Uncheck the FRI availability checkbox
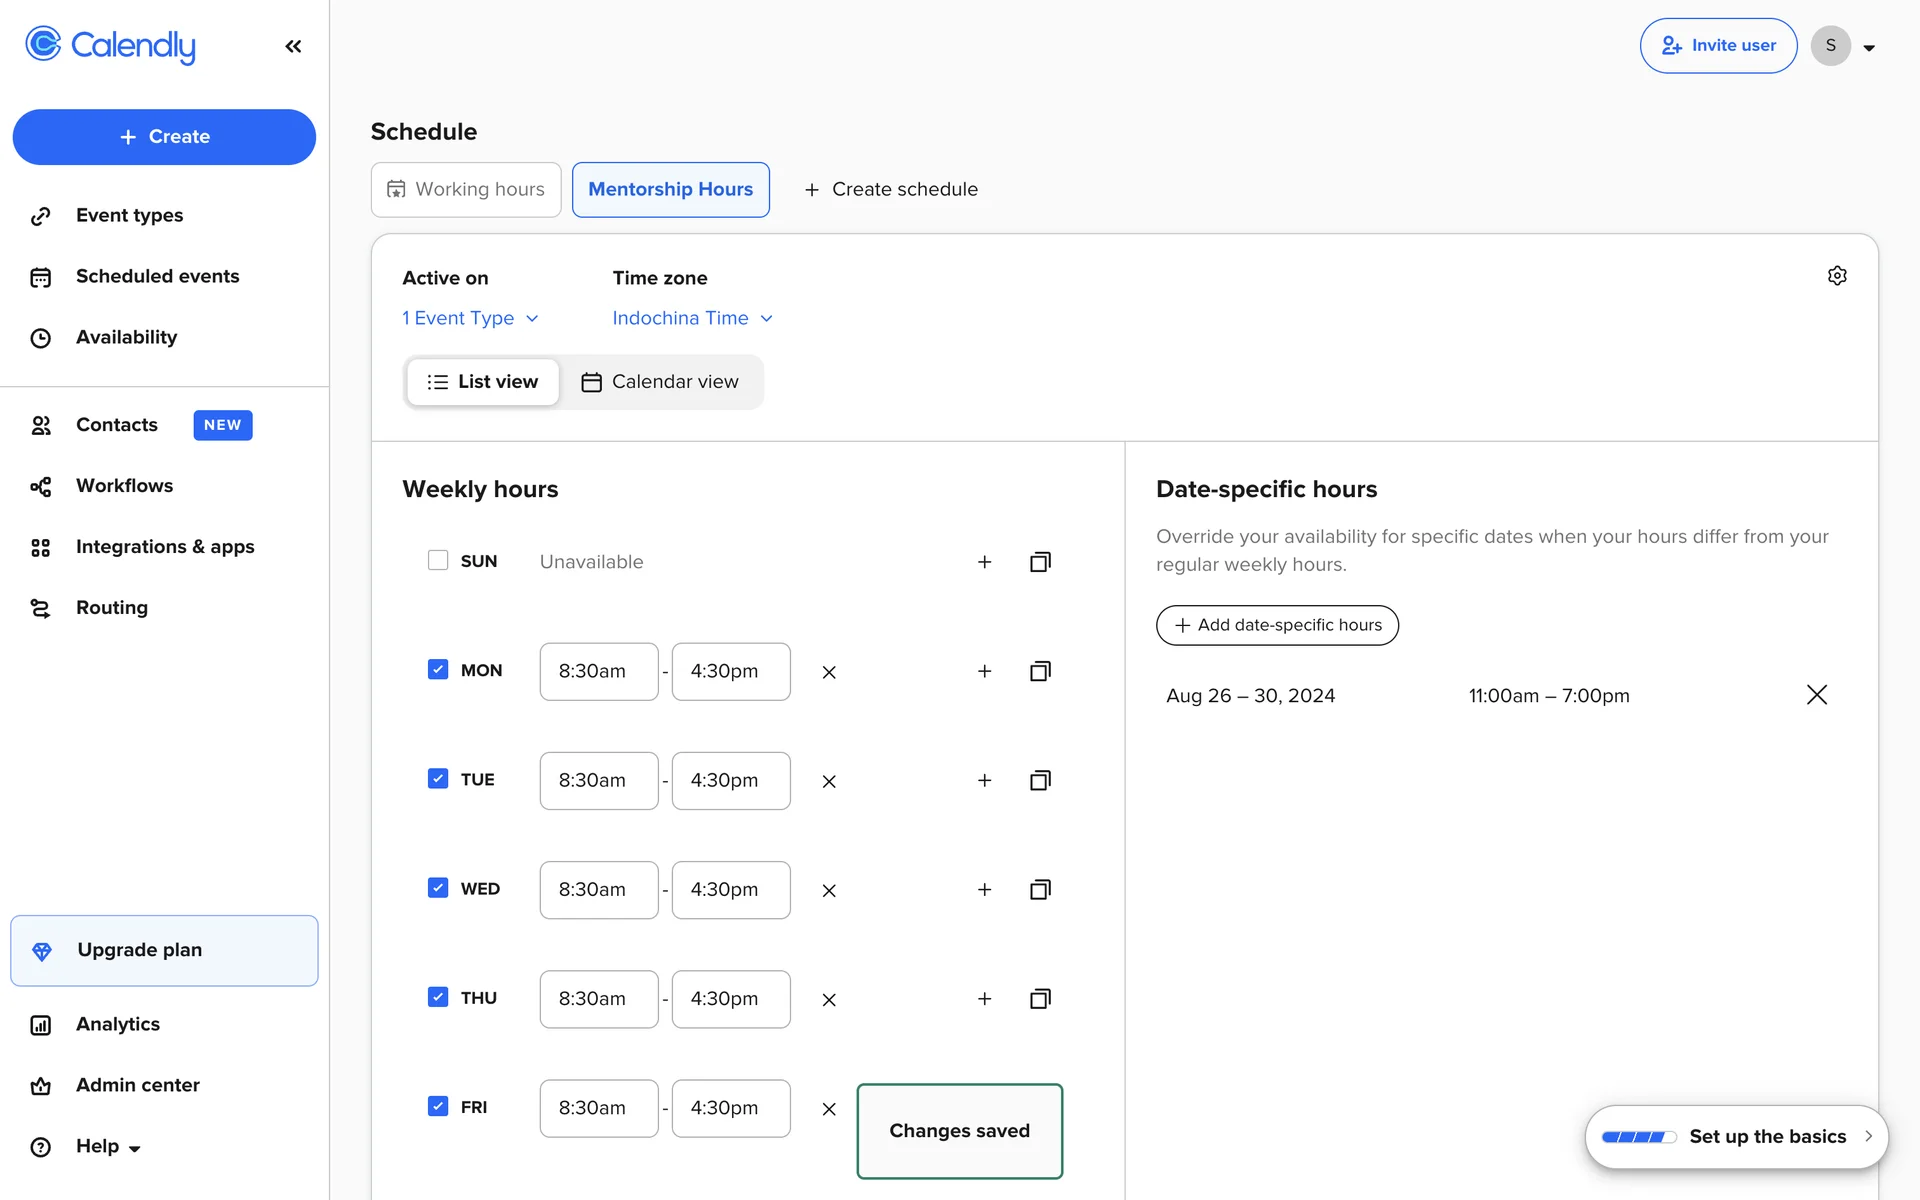 pos(438,1106)
